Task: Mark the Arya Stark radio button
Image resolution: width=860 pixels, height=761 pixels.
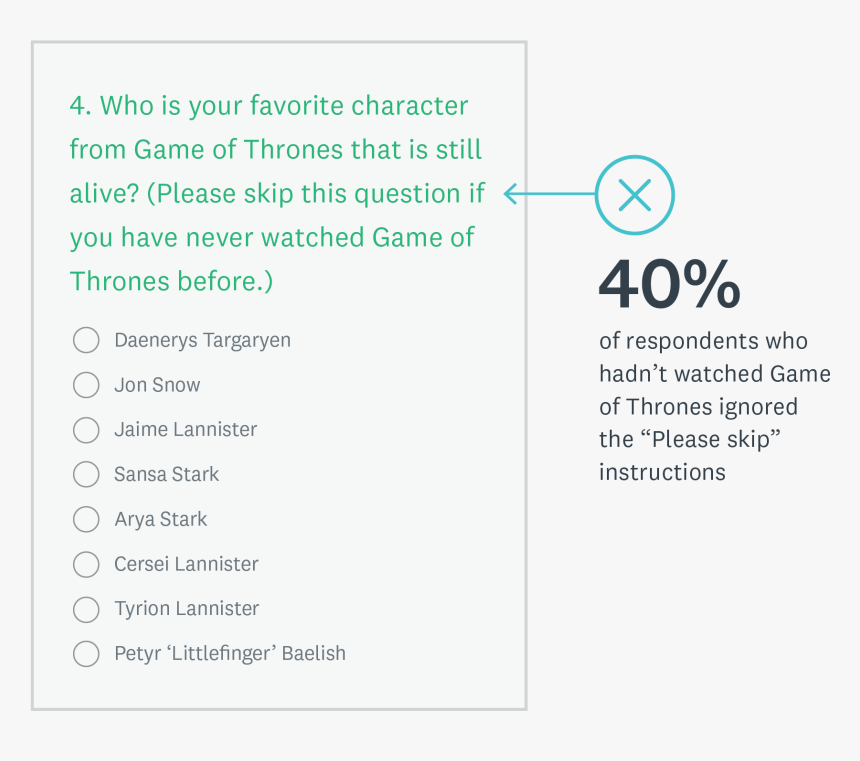Action: 86,519
